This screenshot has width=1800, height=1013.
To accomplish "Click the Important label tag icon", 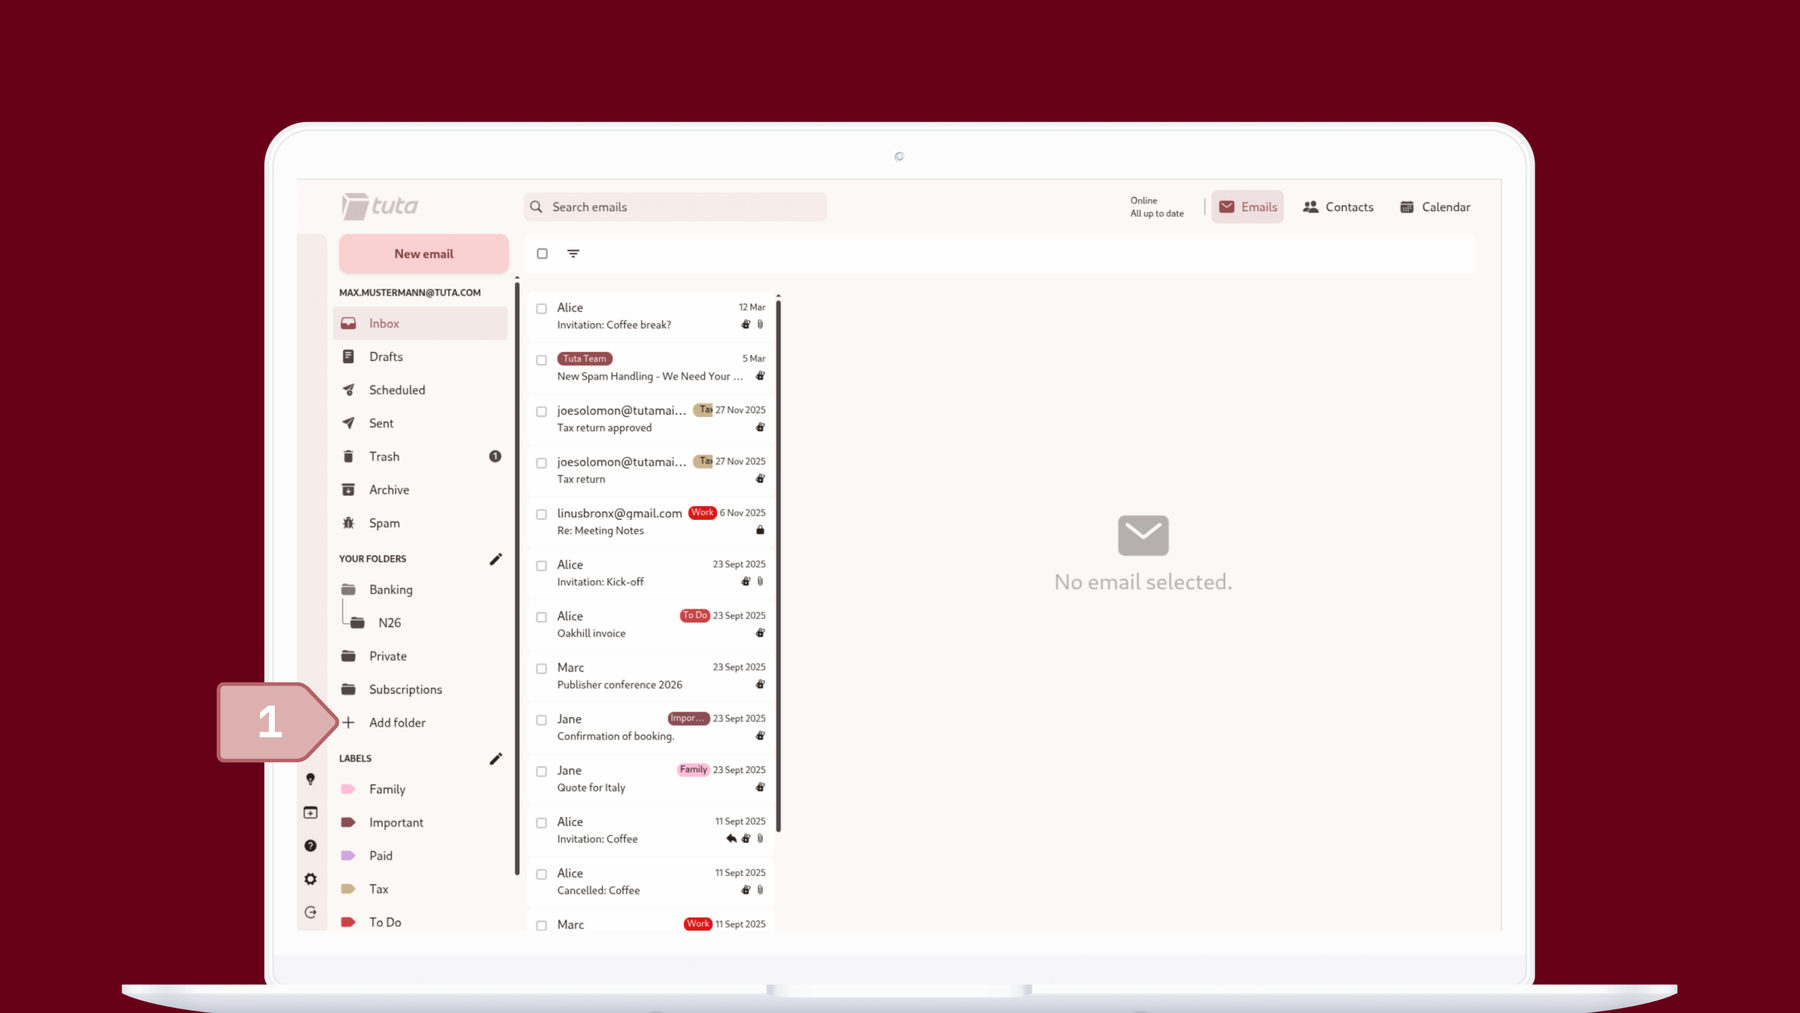I will pos(348,822).
